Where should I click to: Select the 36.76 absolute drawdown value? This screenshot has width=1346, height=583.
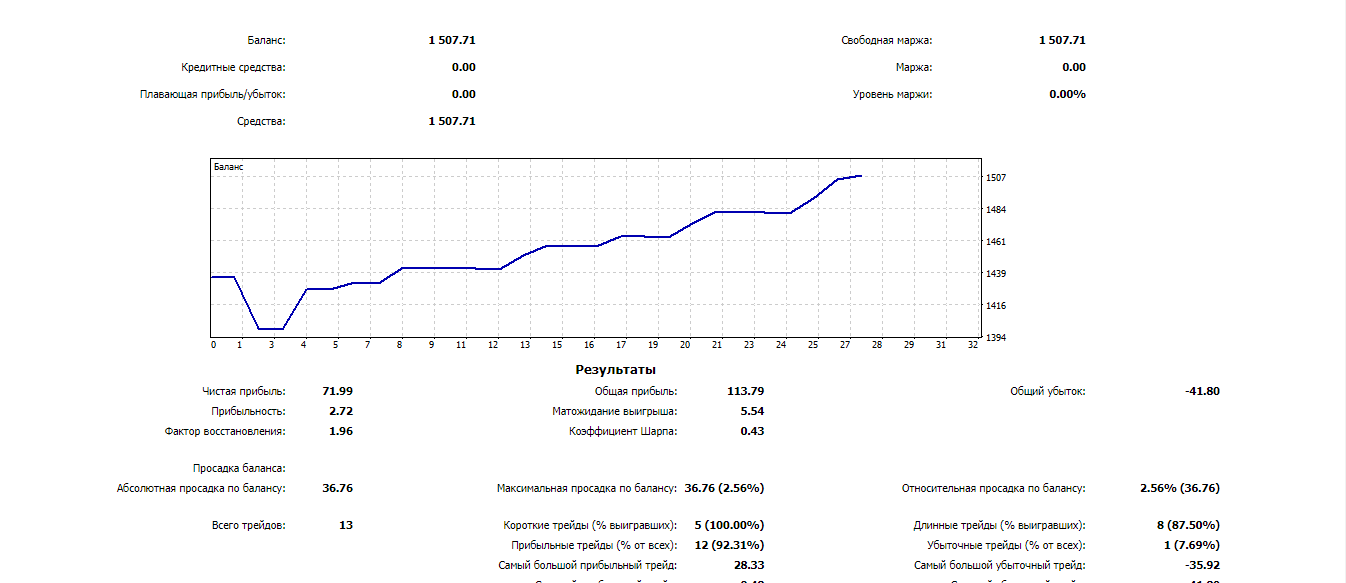(x=338, y=489)
